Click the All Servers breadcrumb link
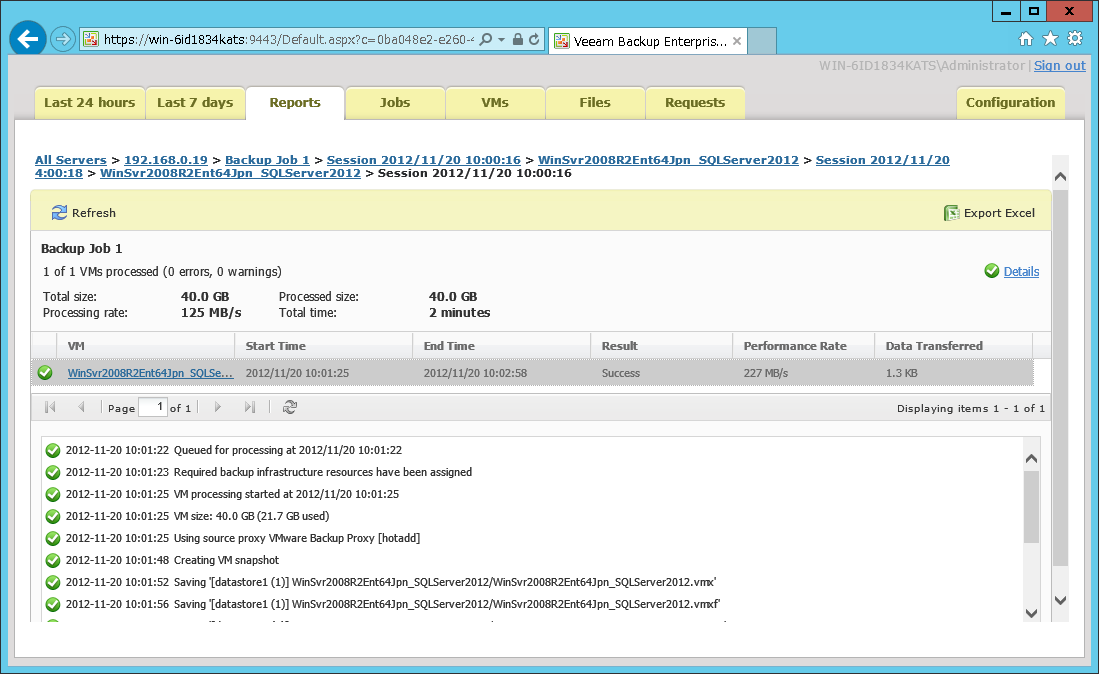The height and width of the screenshot is (674, 1099). coord(71,160)
